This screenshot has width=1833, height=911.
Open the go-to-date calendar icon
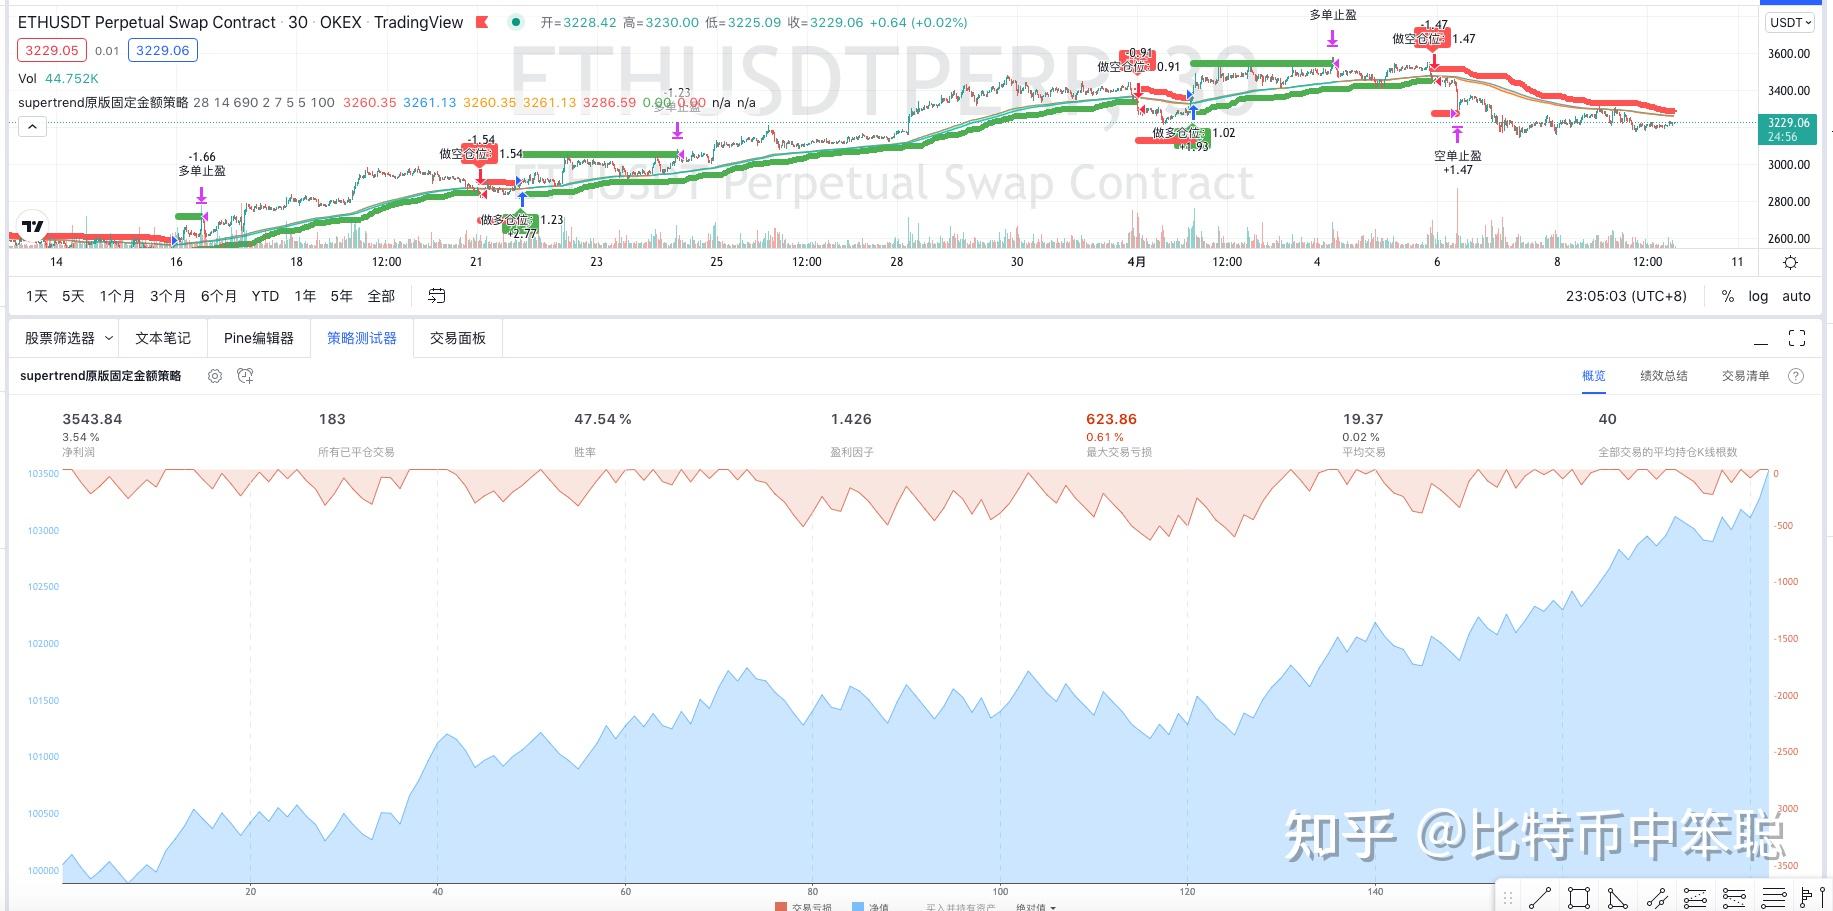pyautogui.click(x=435, y=296)
